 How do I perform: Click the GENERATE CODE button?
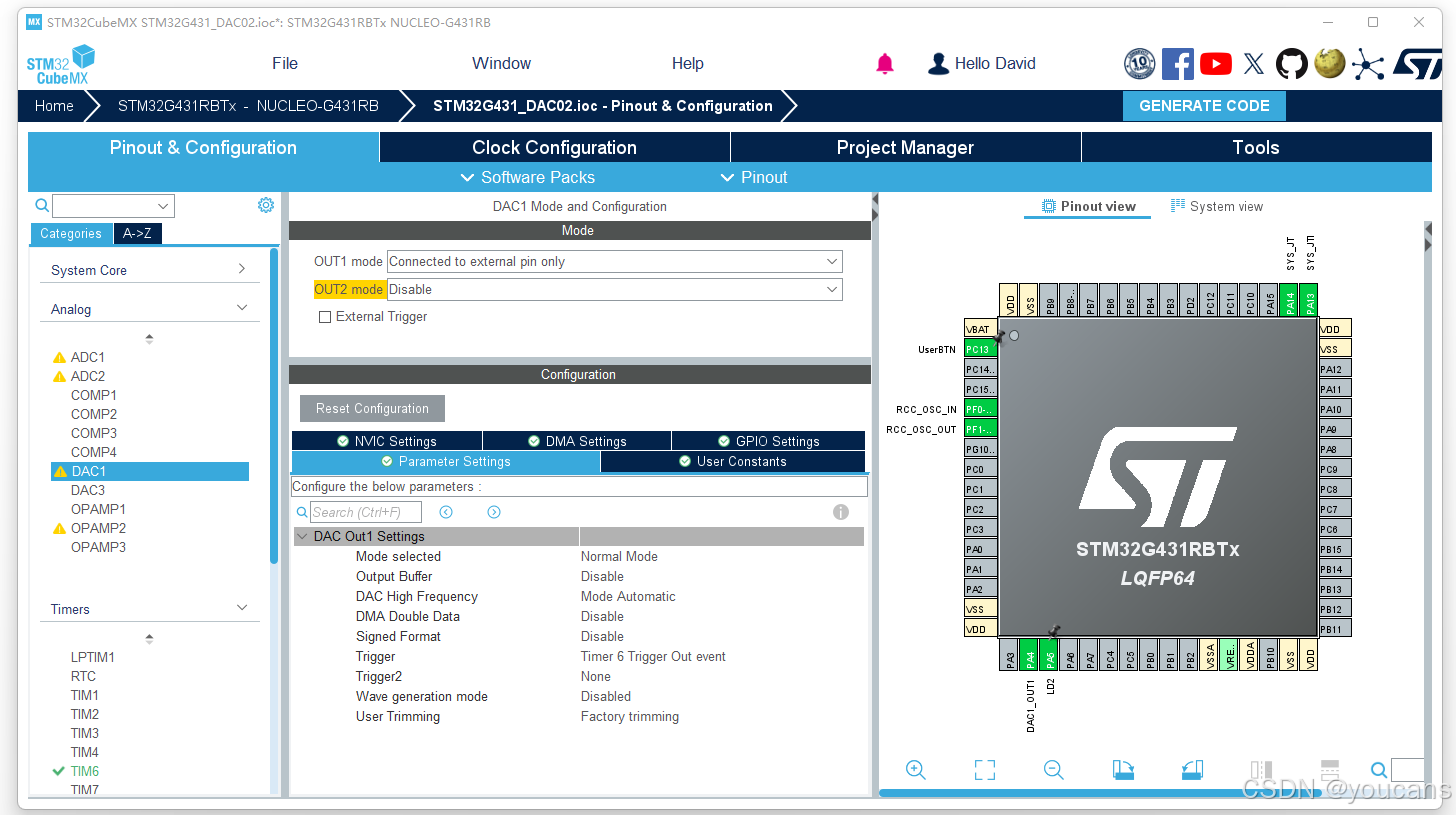point(1204,106)
